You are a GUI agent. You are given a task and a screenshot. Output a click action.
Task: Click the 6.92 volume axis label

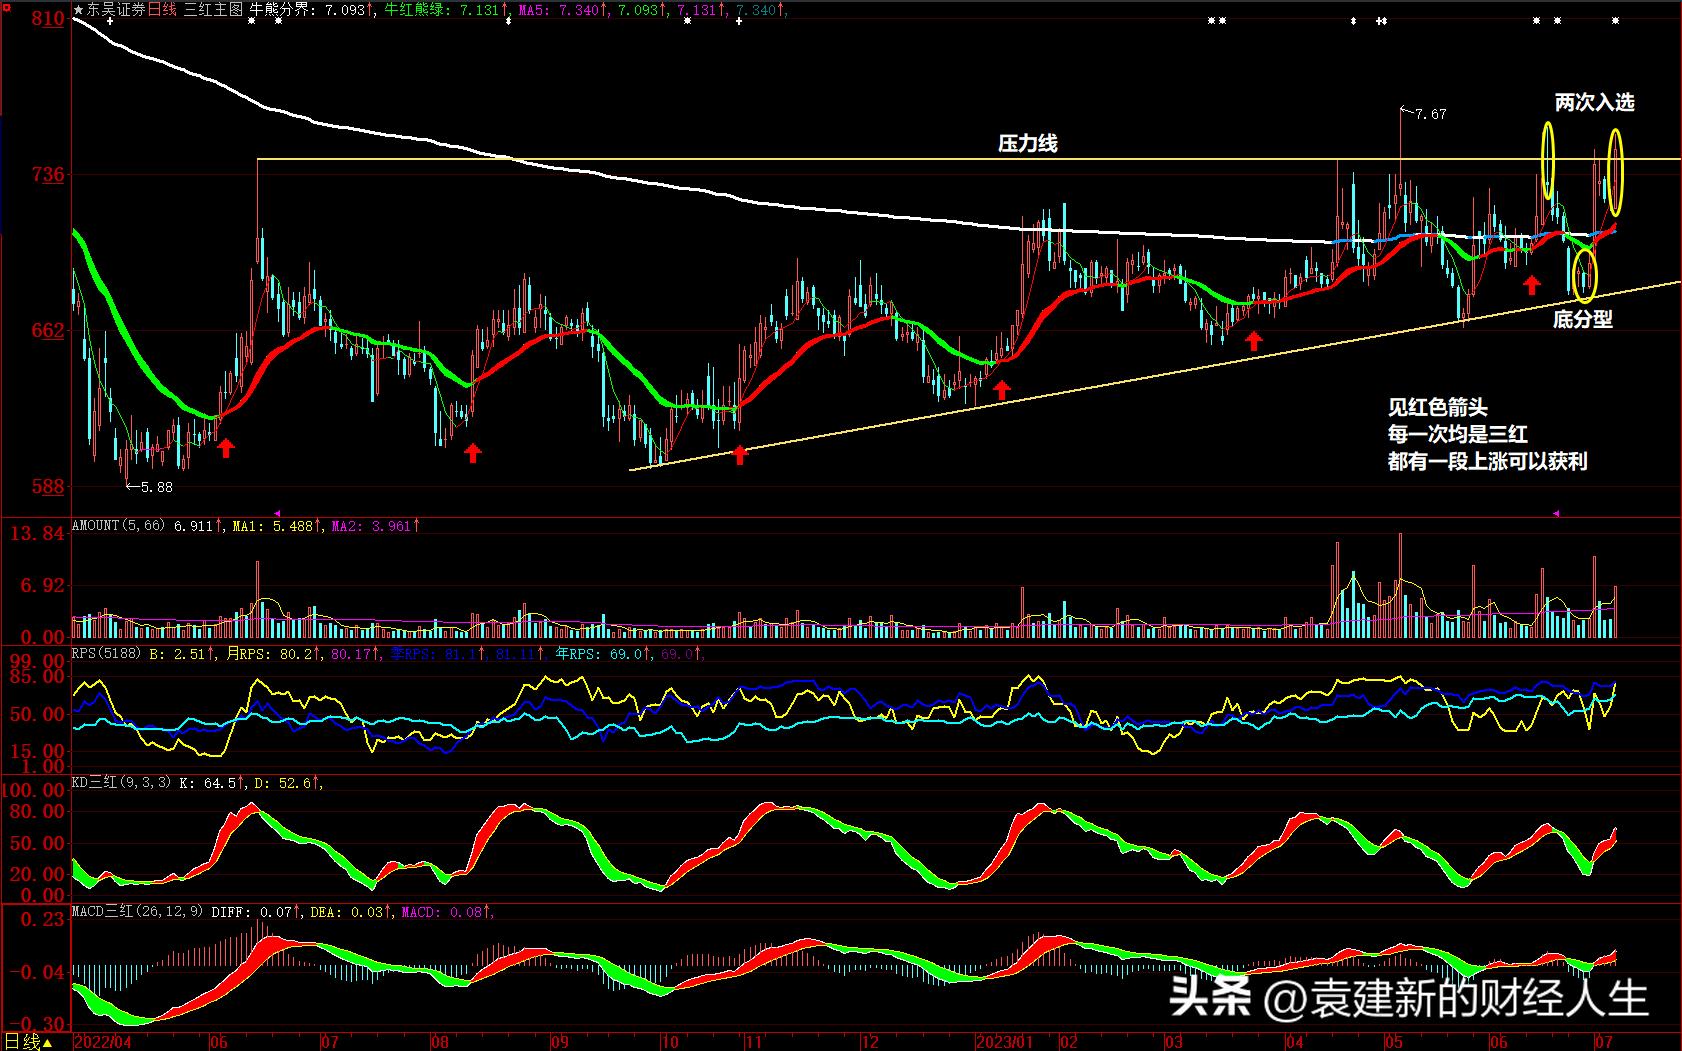(43, 584)
